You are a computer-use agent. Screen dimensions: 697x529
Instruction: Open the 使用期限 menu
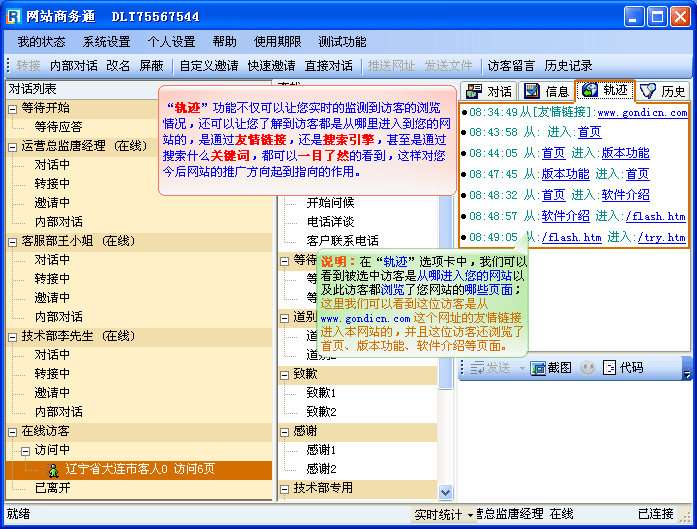277,42
